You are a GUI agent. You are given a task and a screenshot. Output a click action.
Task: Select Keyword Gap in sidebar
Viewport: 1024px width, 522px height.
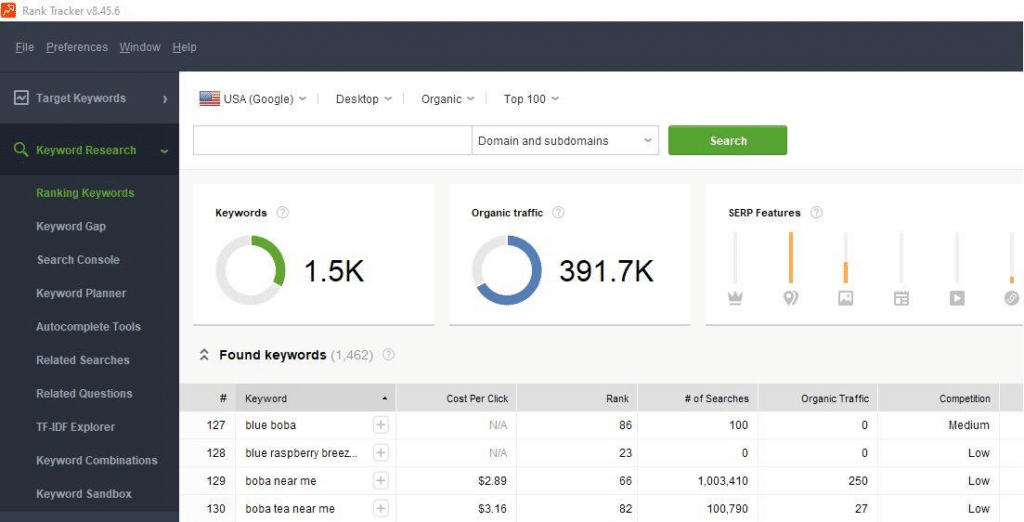coord(71,226)
